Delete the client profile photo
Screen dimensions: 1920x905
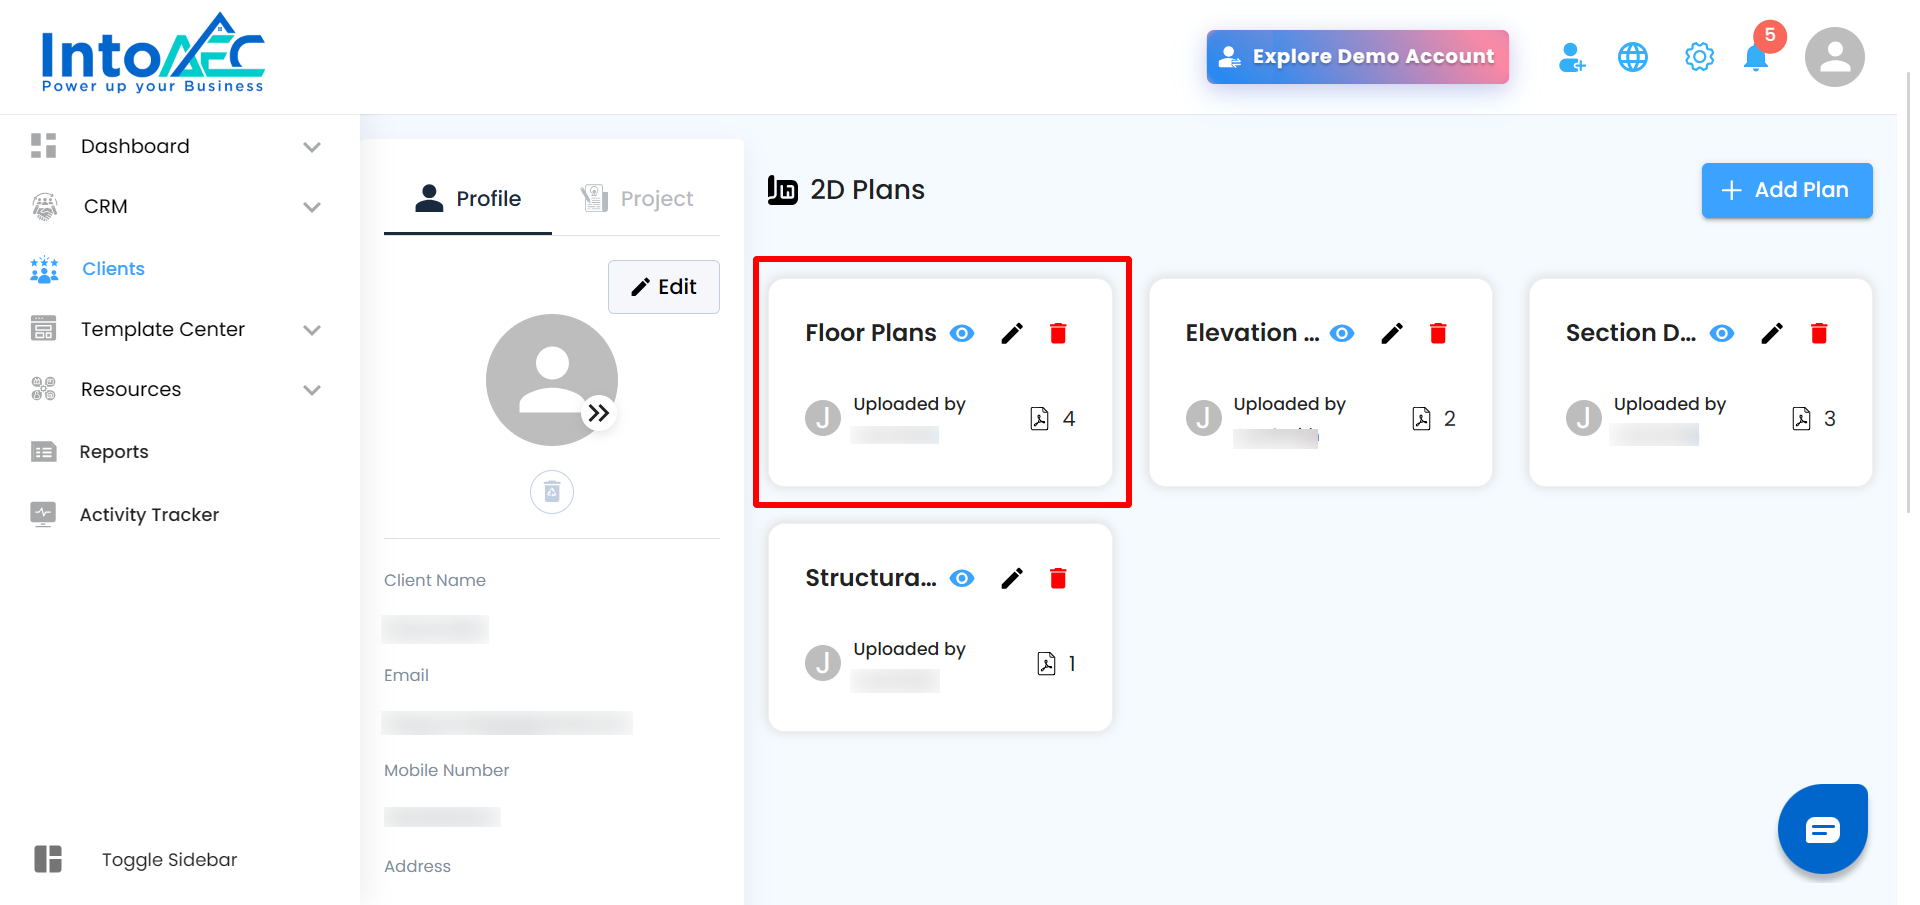[552, 492]
